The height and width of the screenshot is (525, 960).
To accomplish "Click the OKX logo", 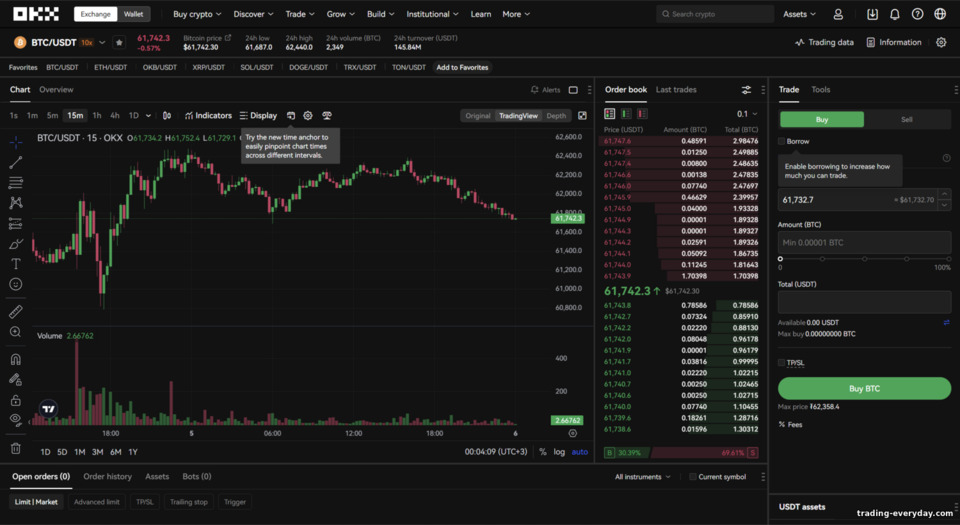I will (x=36, y=13).
